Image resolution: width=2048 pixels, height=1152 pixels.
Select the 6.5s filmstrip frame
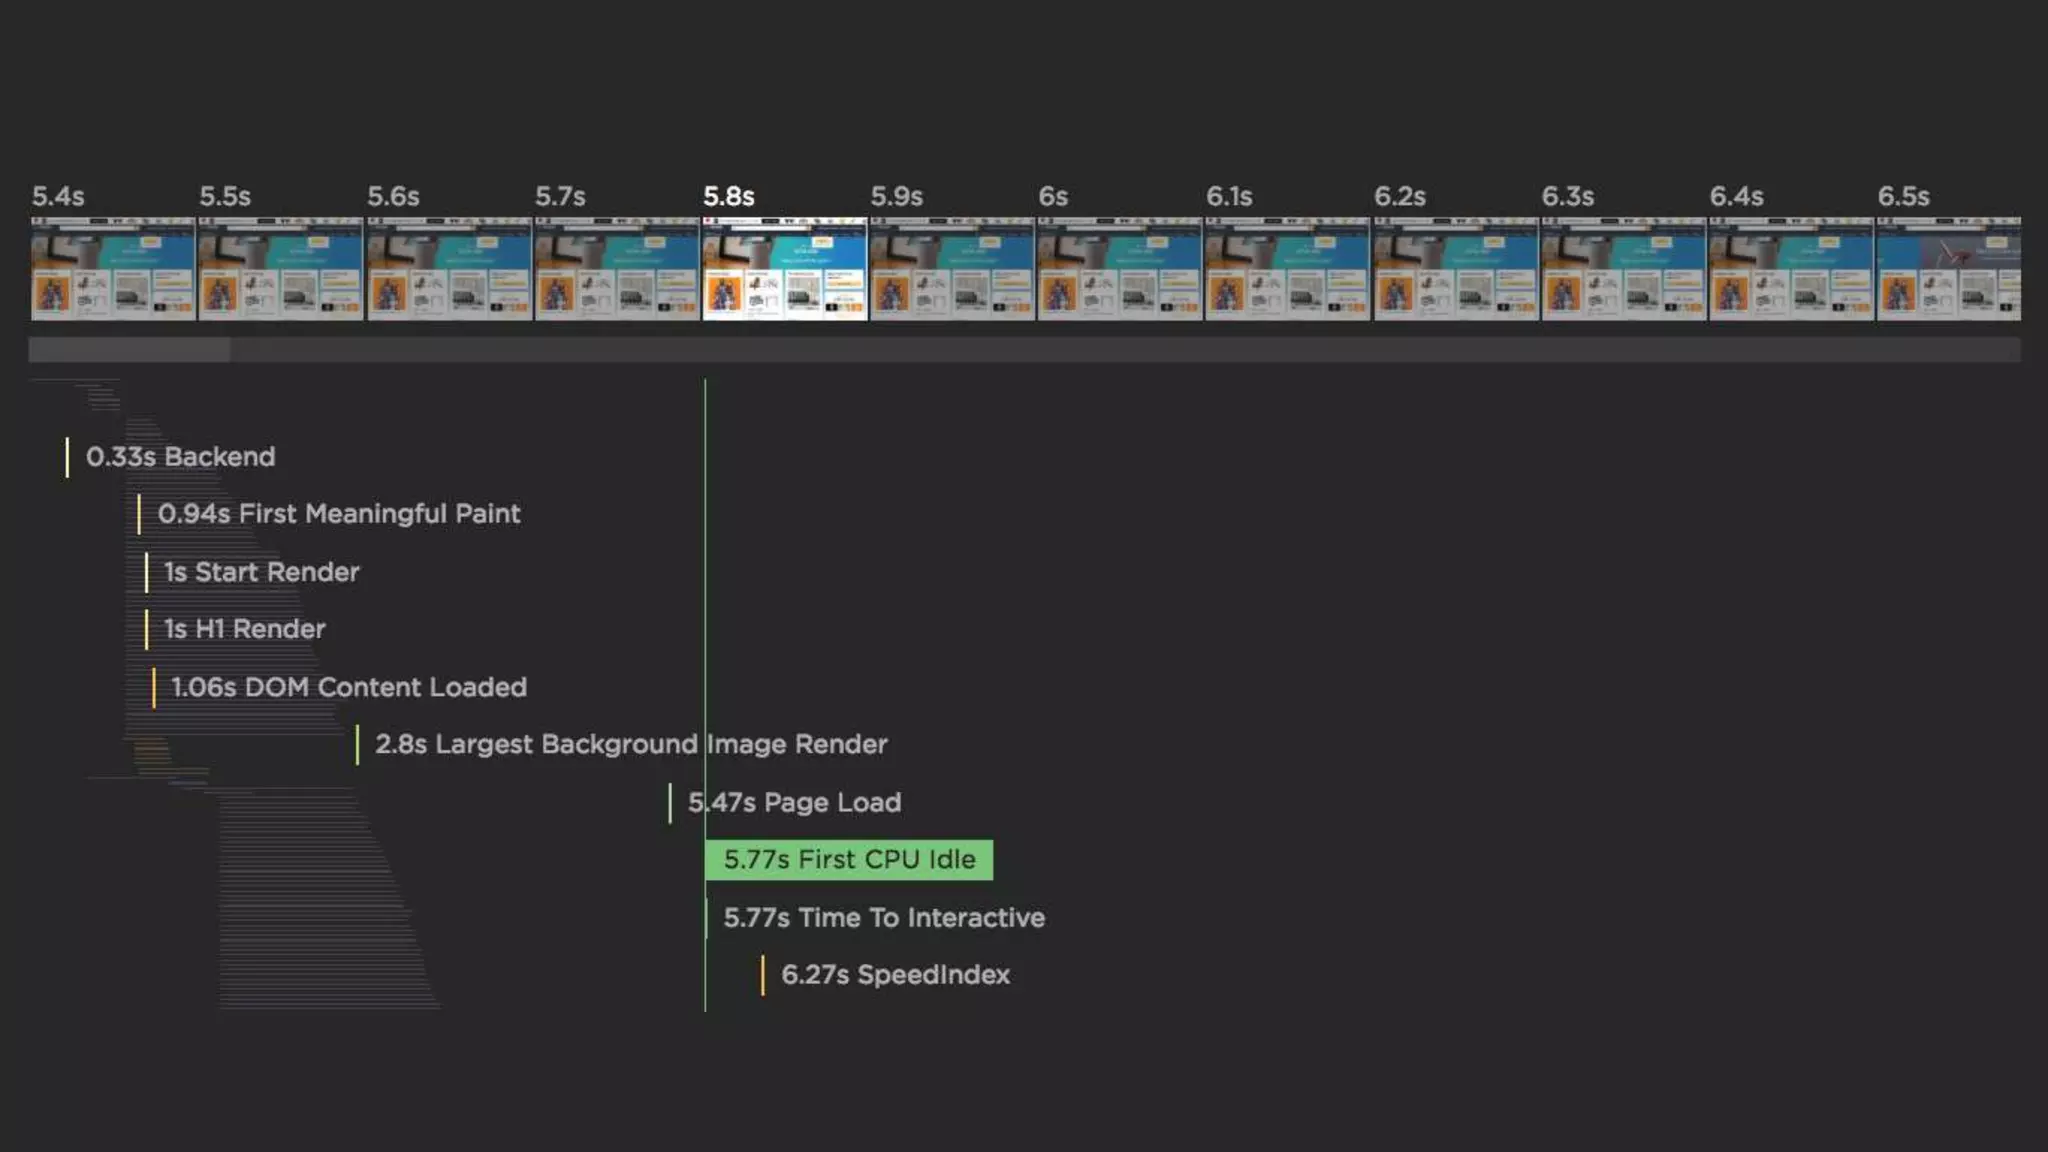(x=1948, y=268)
